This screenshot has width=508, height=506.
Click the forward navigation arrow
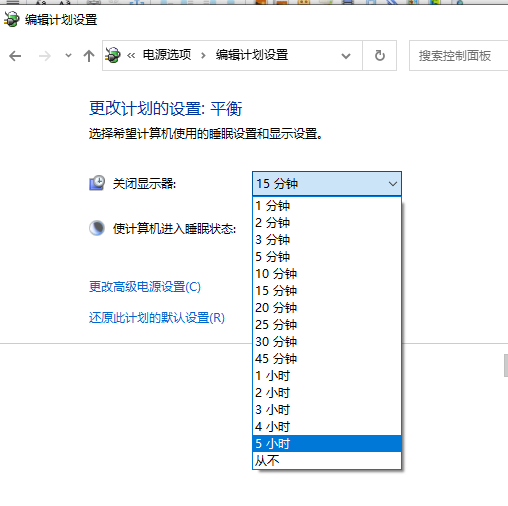tap(45, 56)
